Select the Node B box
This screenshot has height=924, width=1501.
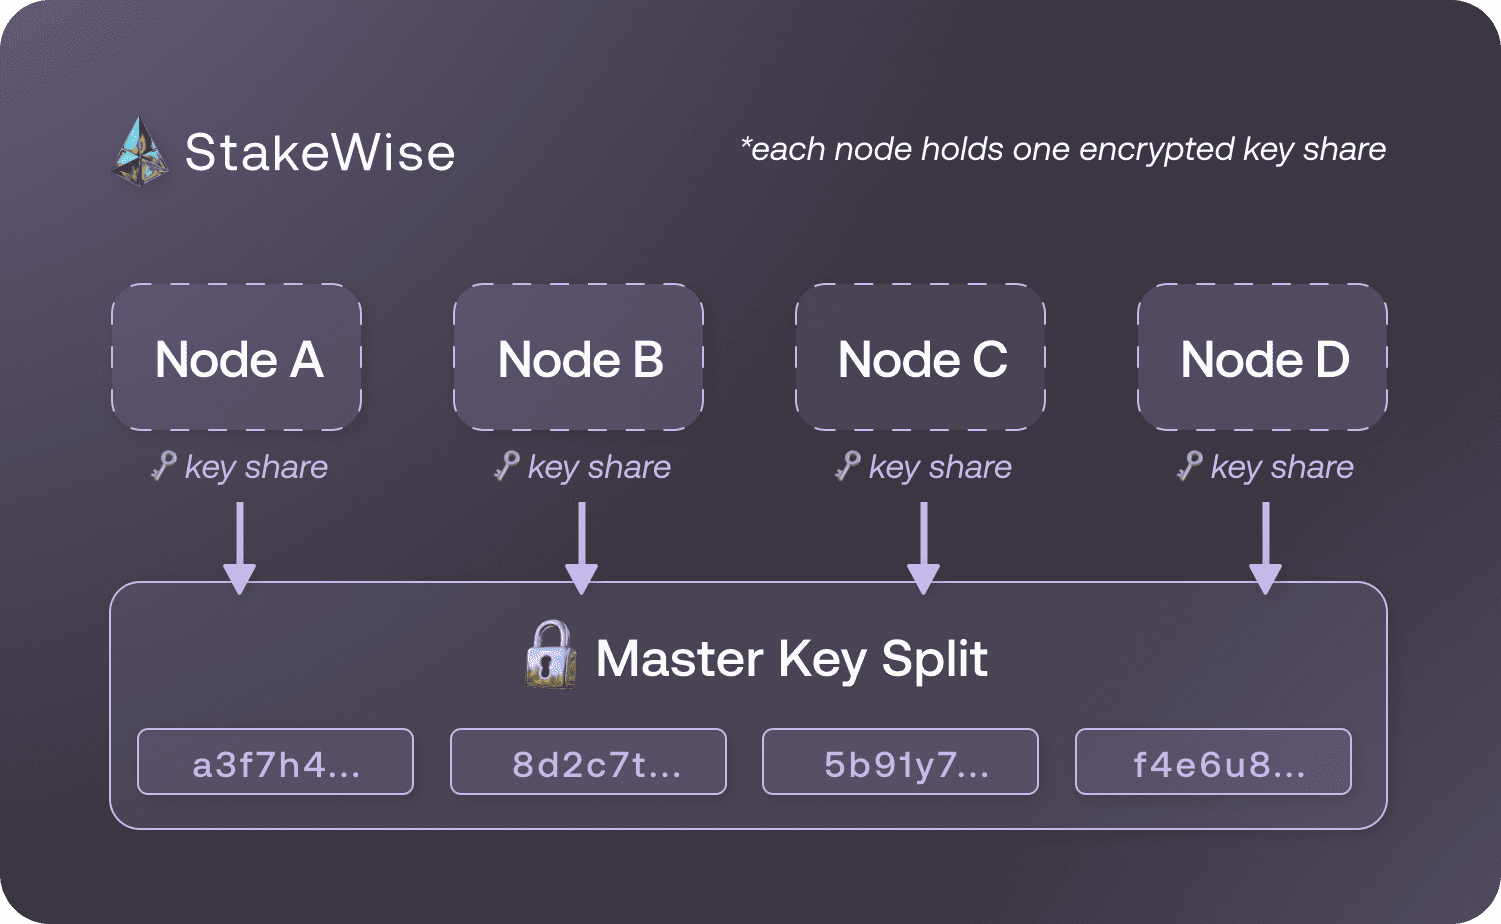[x=579, y=357]
